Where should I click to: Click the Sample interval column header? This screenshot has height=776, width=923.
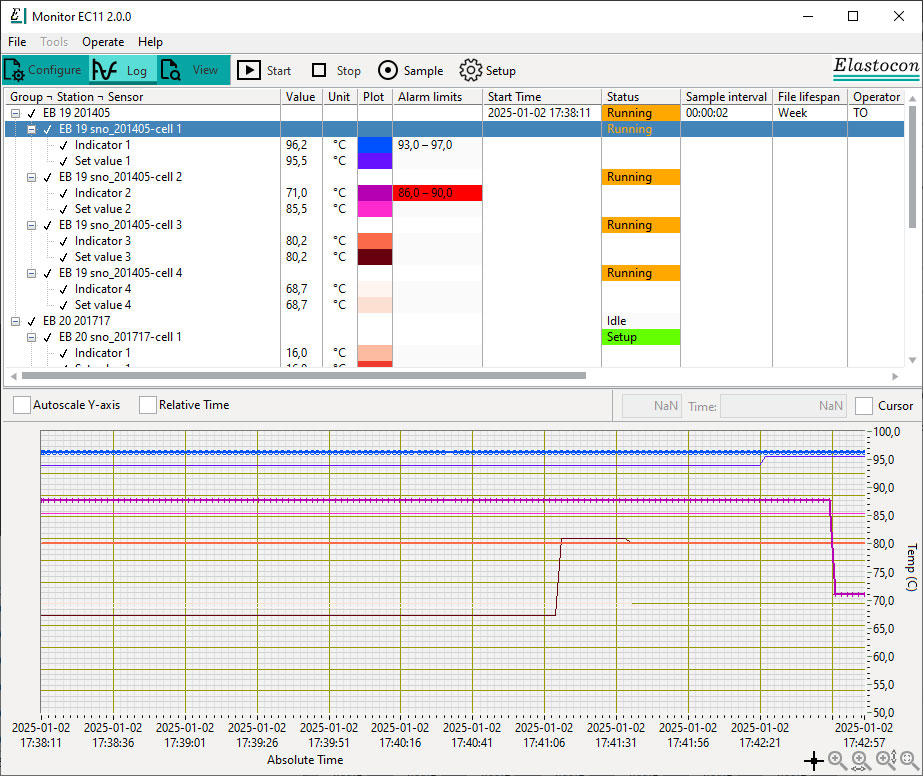click(726, 97)
